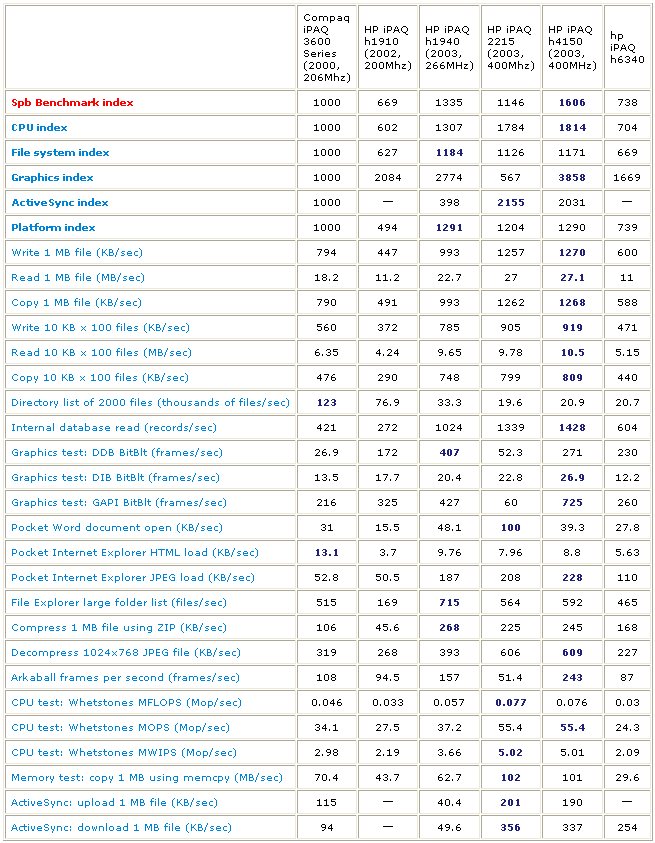
Task: Select the bold 1184 File system value
Action: click(450, 153)
